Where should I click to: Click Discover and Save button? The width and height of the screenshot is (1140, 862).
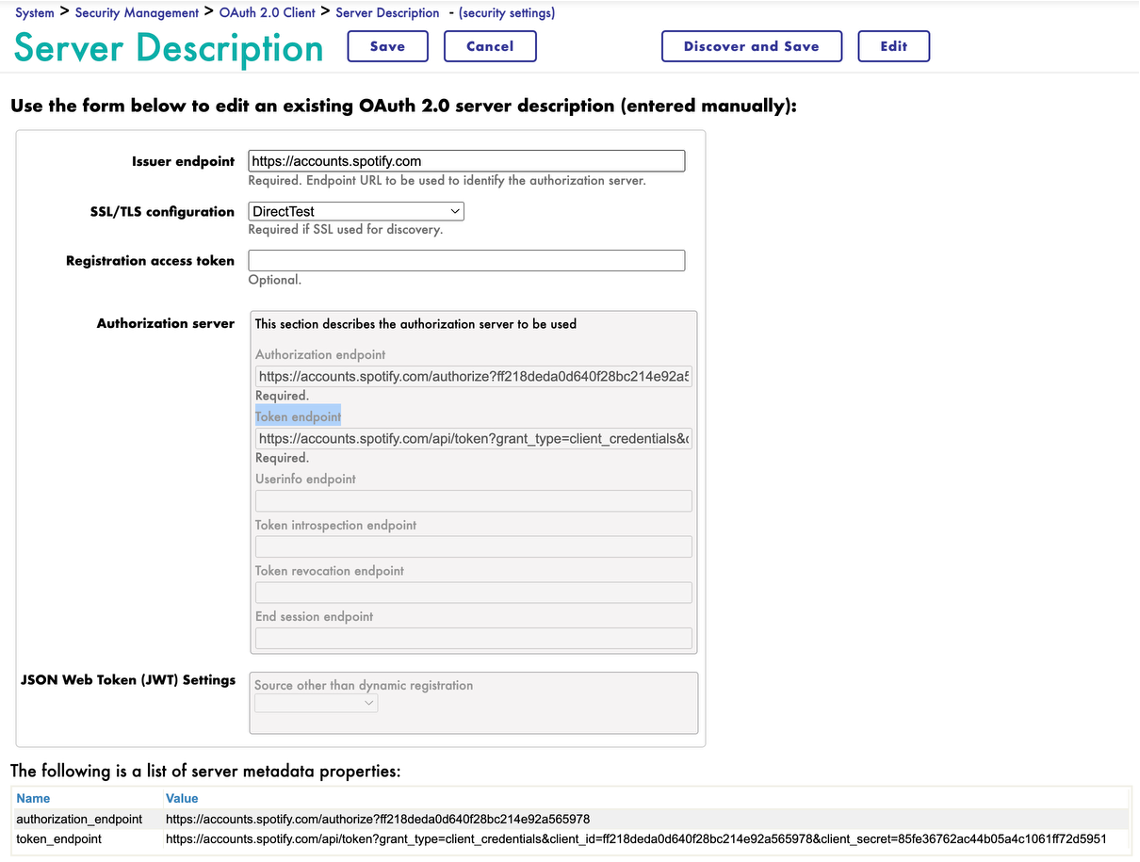click(x=751, y=46)
